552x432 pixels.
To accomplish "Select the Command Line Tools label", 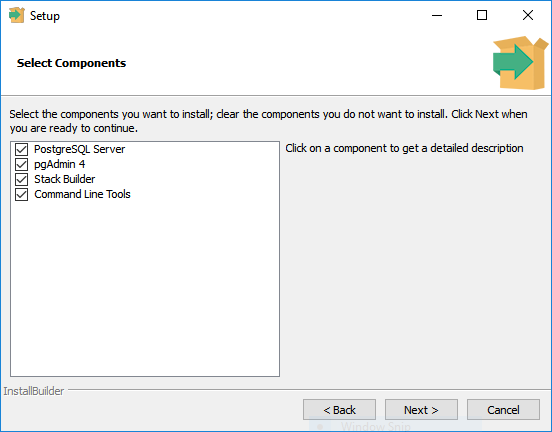I will [82, 194].
